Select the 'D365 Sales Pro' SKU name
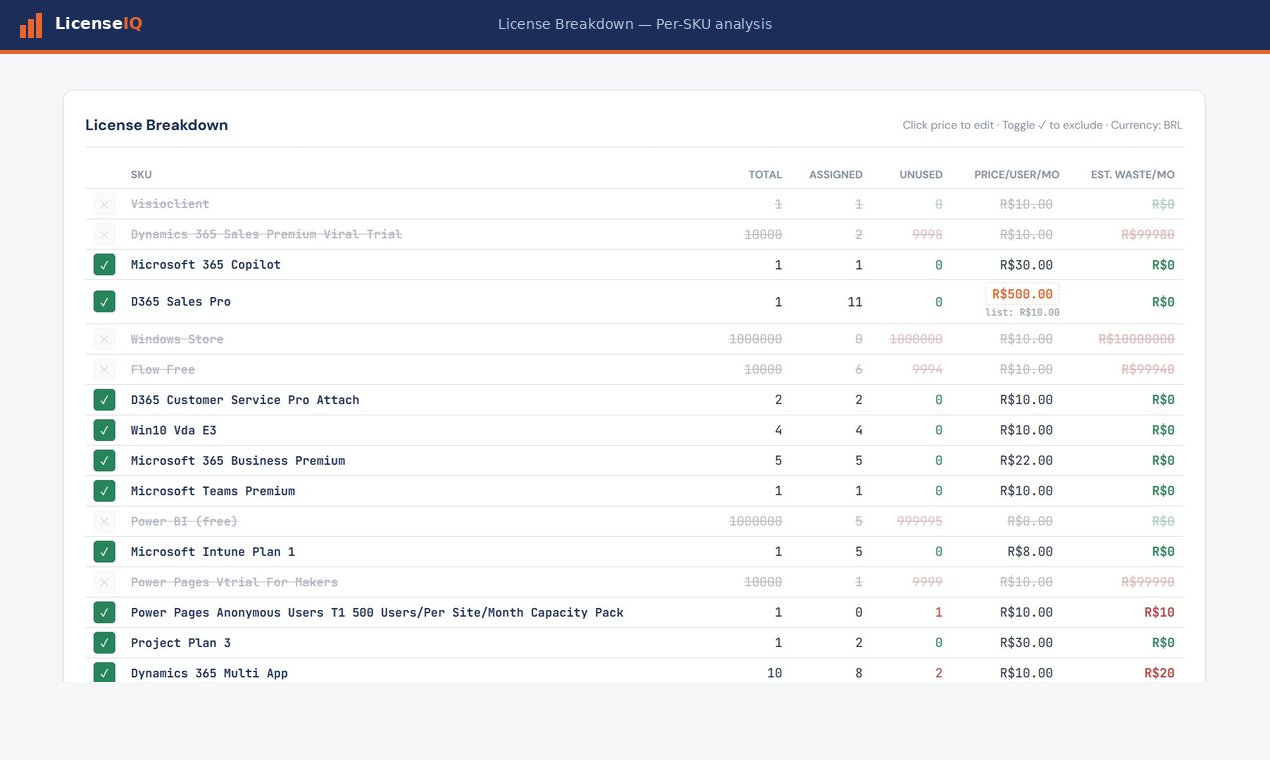 pyautogui.click(x=181, y=302)
